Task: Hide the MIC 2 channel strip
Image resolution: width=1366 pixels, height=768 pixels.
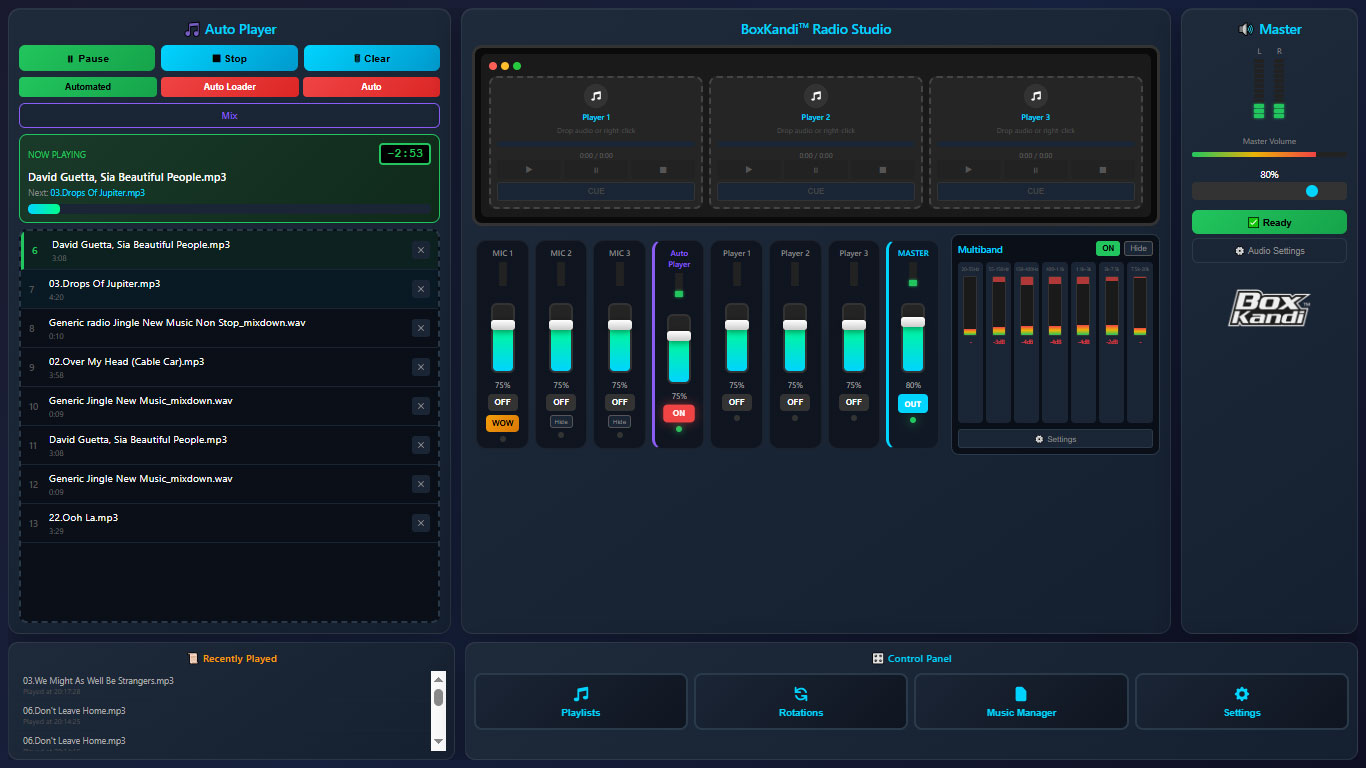Action: click(561, 422)
